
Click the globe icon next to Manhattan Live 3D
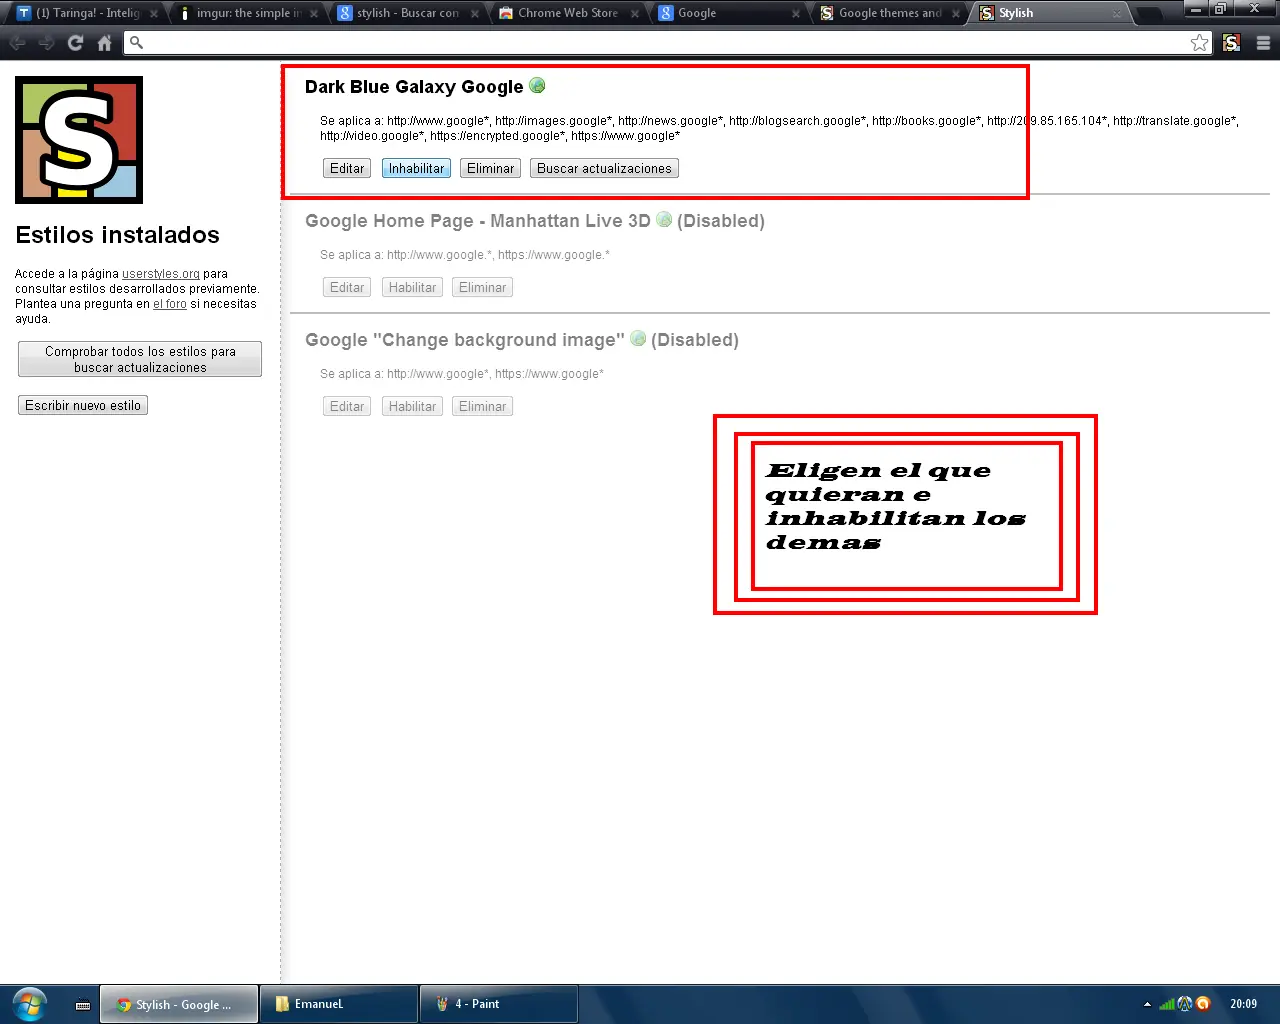pos(664,219)
